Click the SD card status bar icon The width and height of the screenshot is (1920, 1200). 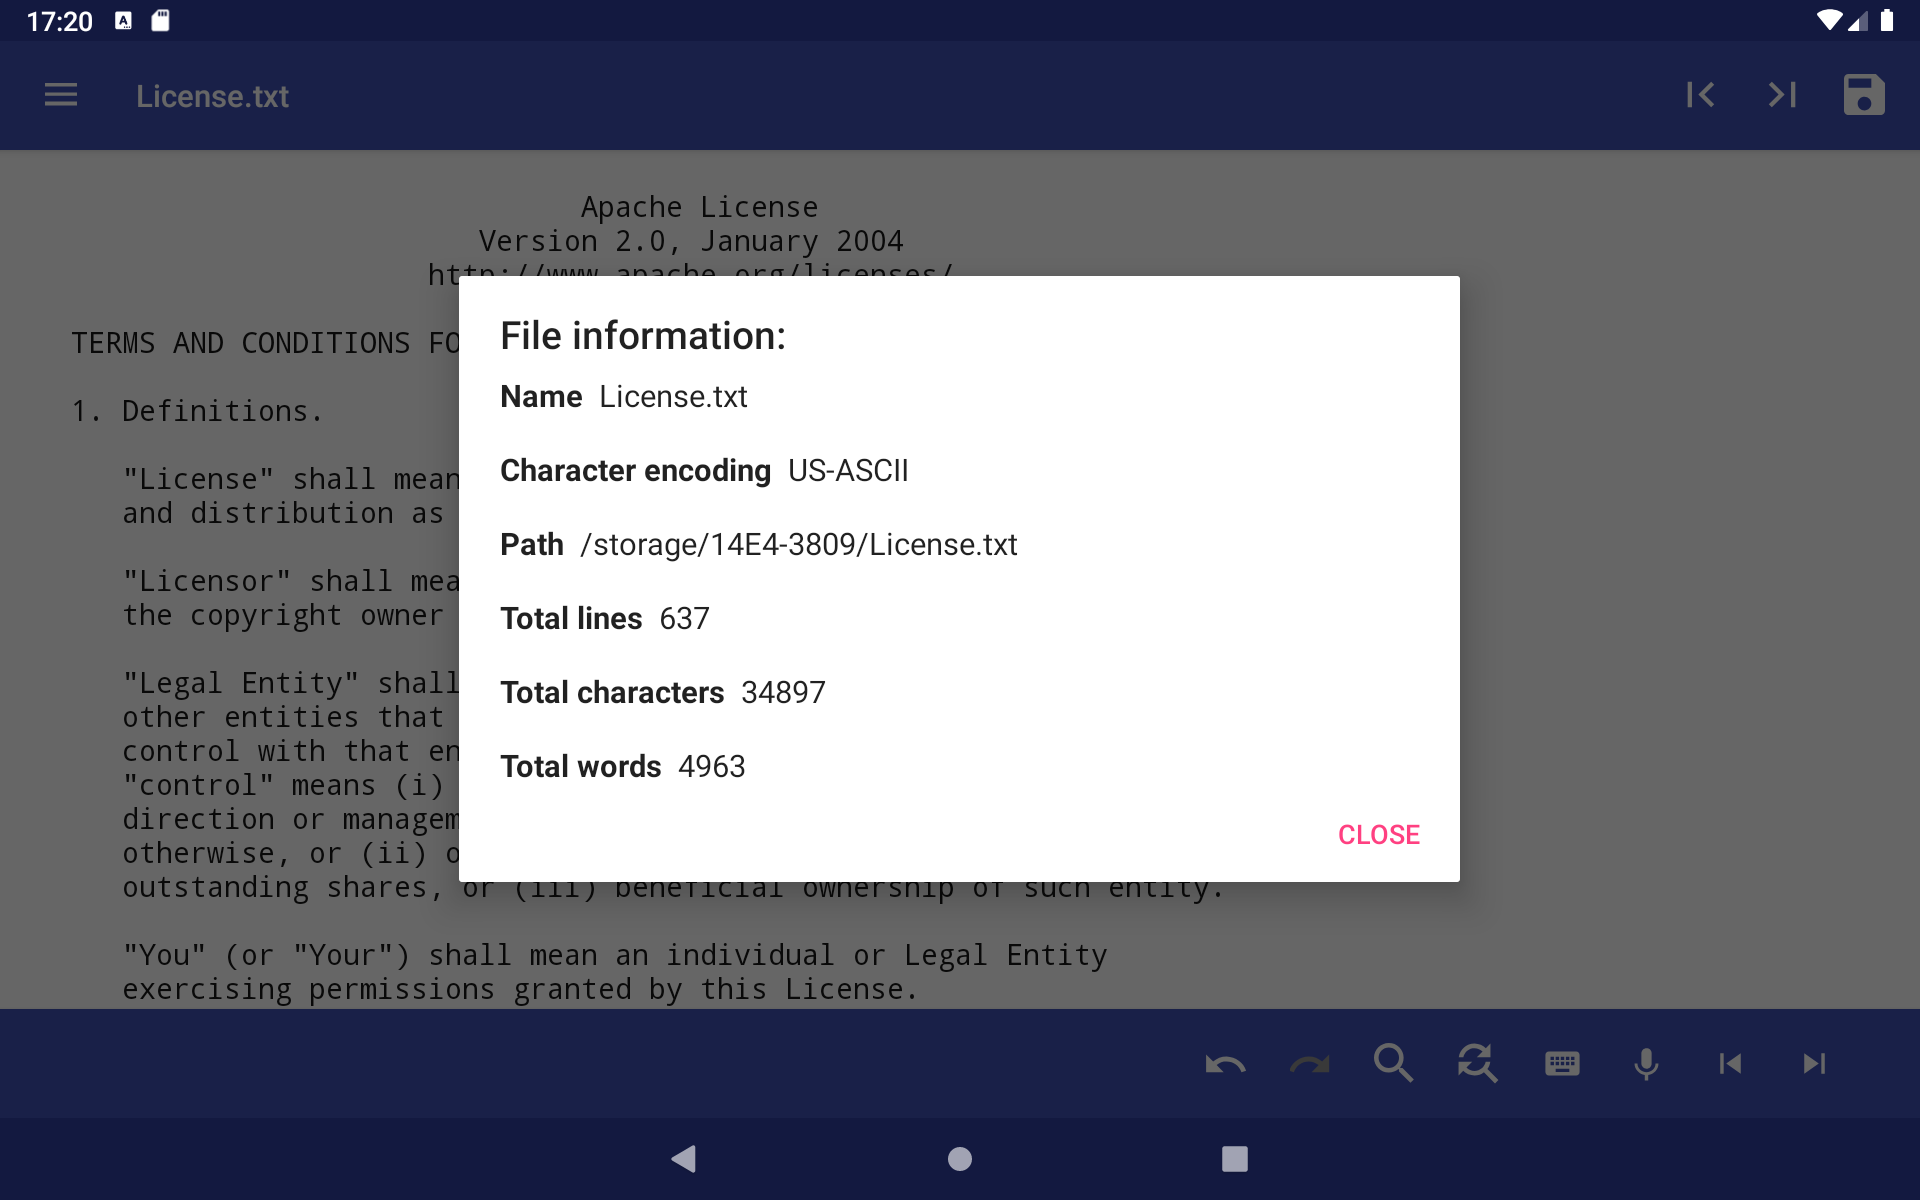[x=160, y=21]
